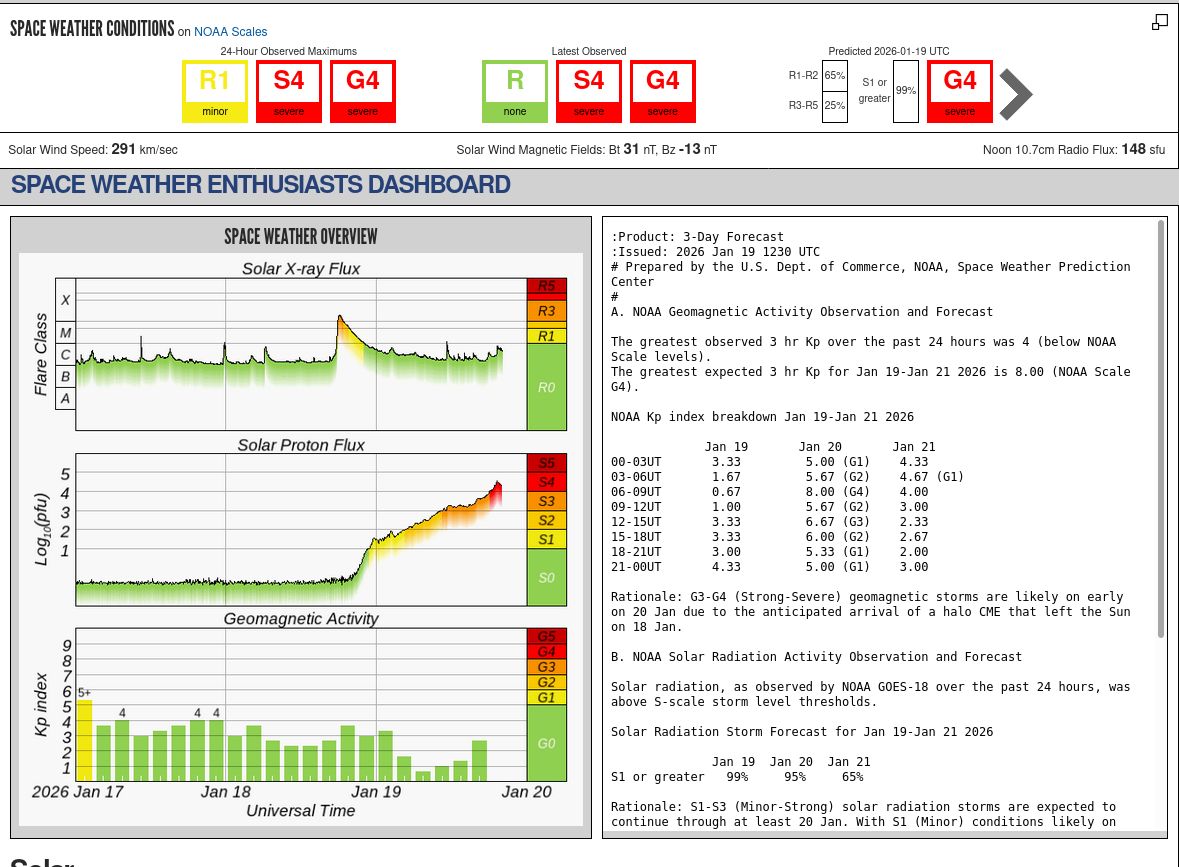1179x867 pixels.
Task: Open the NOAA Scales link
Action: click(230, 32)
